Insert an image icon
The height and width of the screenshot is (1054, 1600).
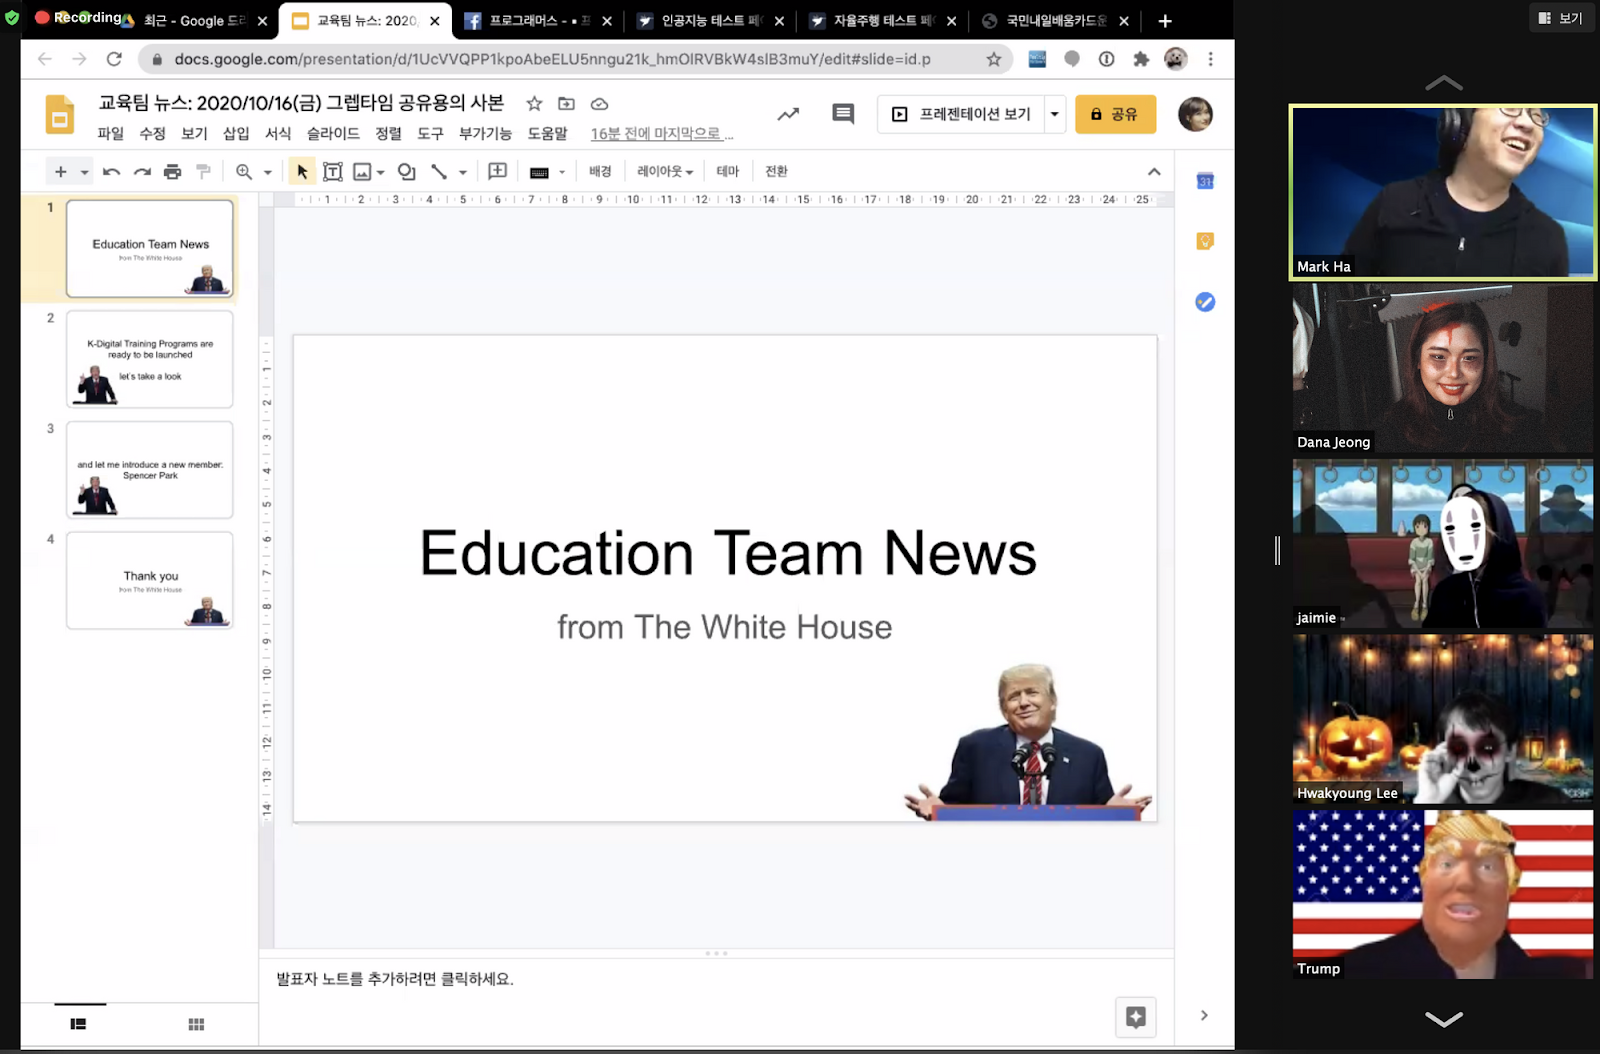tap(362, 172)
